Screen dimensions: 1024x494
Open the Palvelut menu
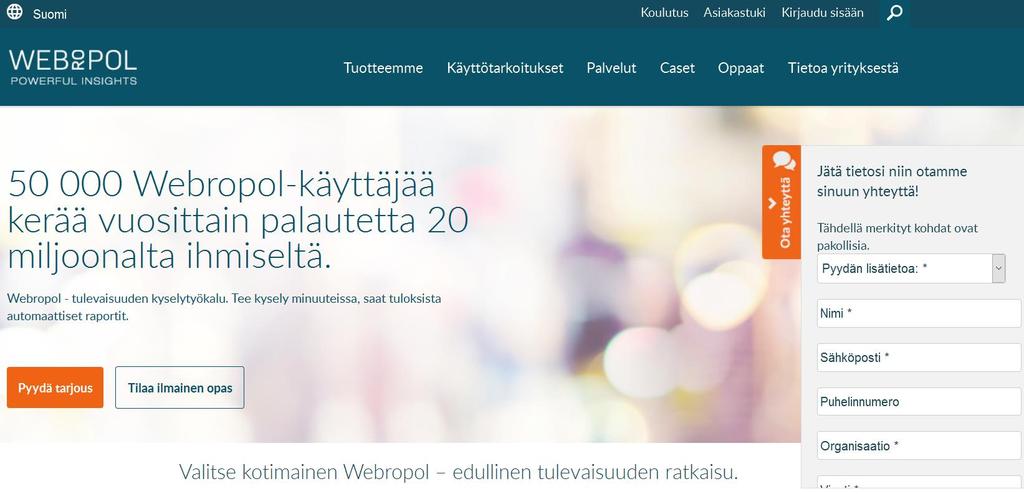pyautogui.click(x=611, y=68)
